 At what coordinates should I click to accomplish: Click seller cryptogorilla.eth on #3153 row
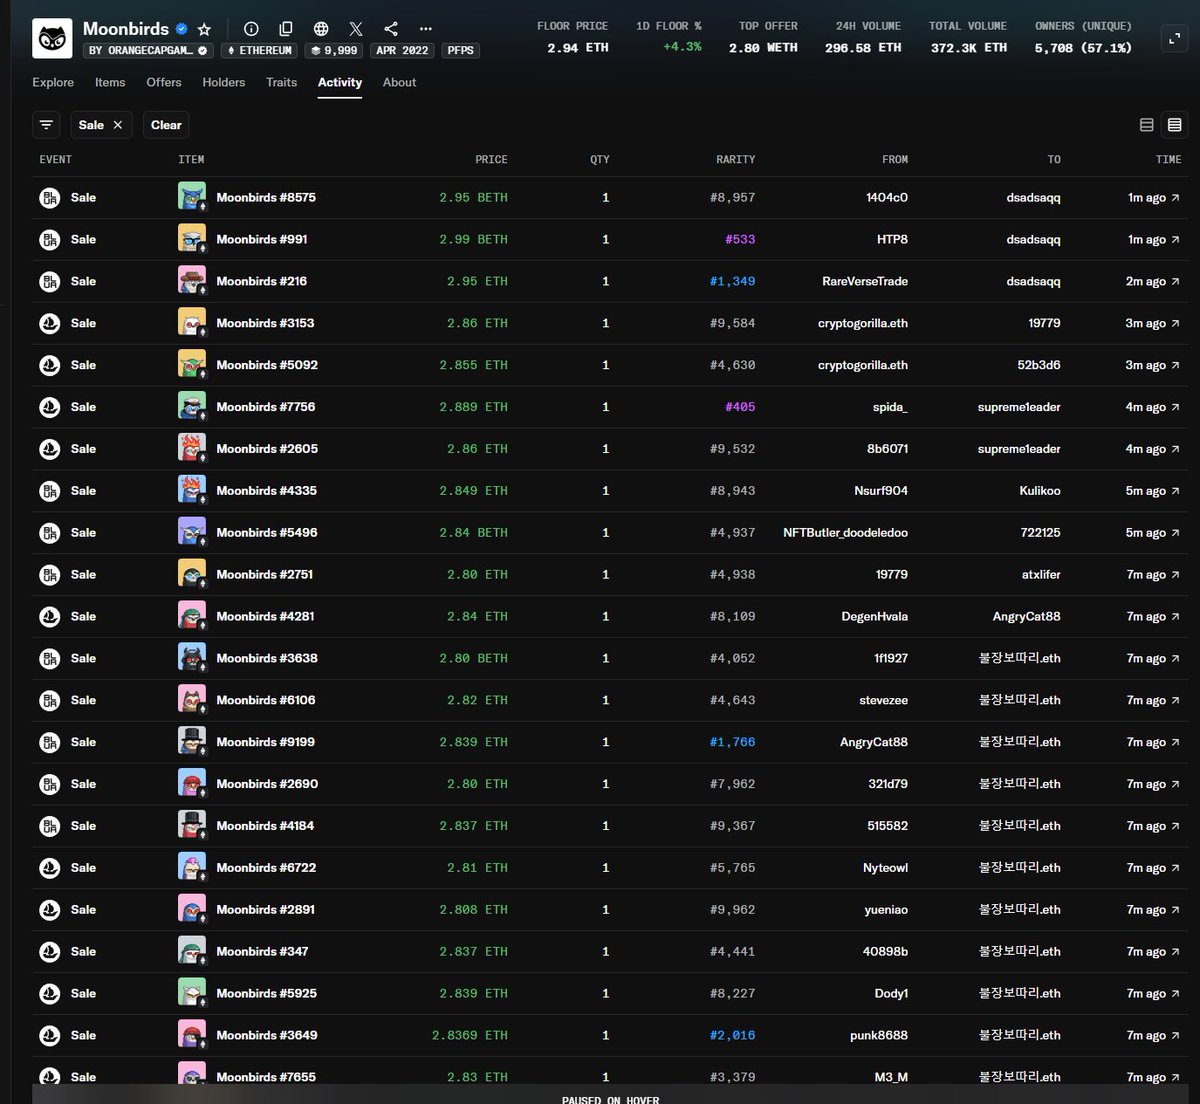[863, 323]
